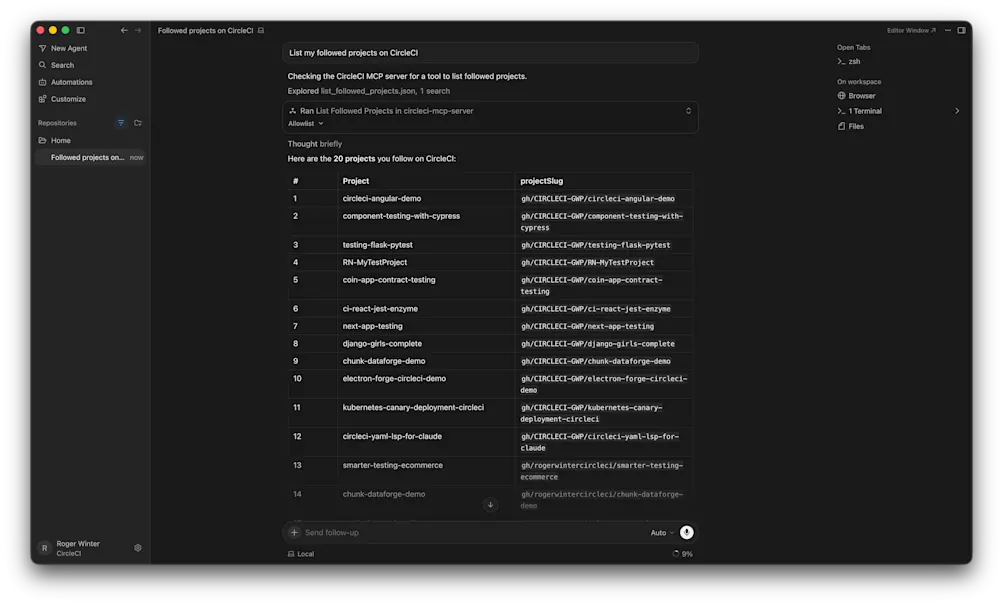Click the repositories filter icon
This screenshot has height=605, width=1003.
(x=121, y=123)
